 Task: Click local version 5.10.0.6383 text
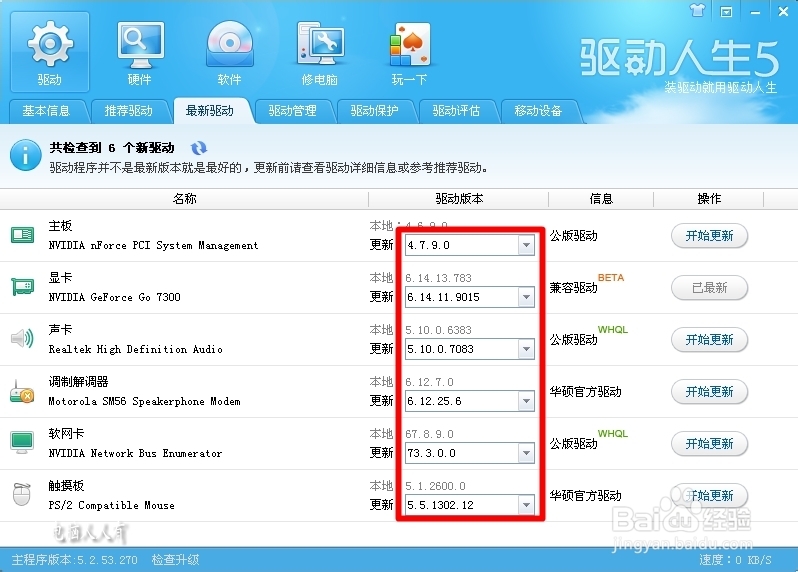pyautogui.click(x=438, y=330)
